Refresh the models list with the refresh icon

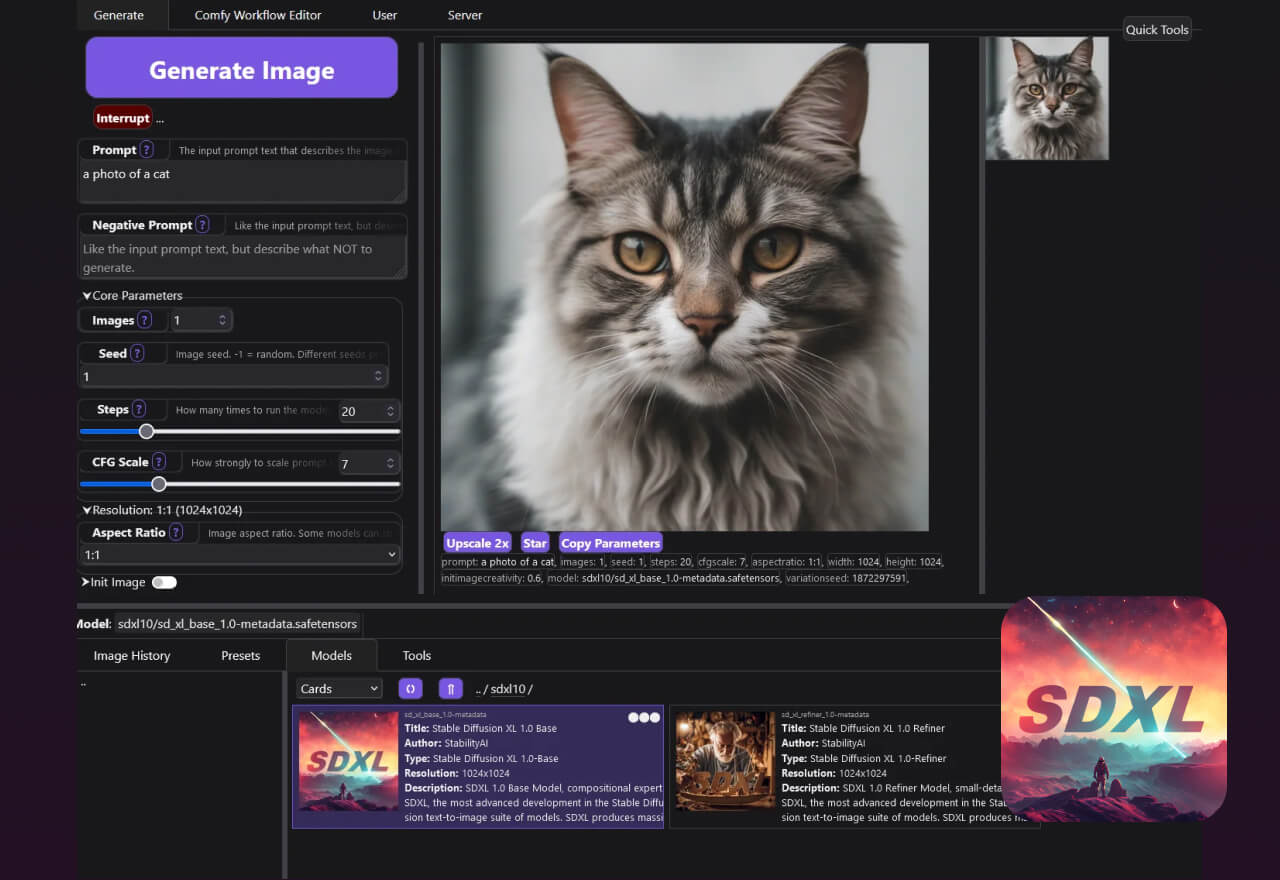(410, 689)
